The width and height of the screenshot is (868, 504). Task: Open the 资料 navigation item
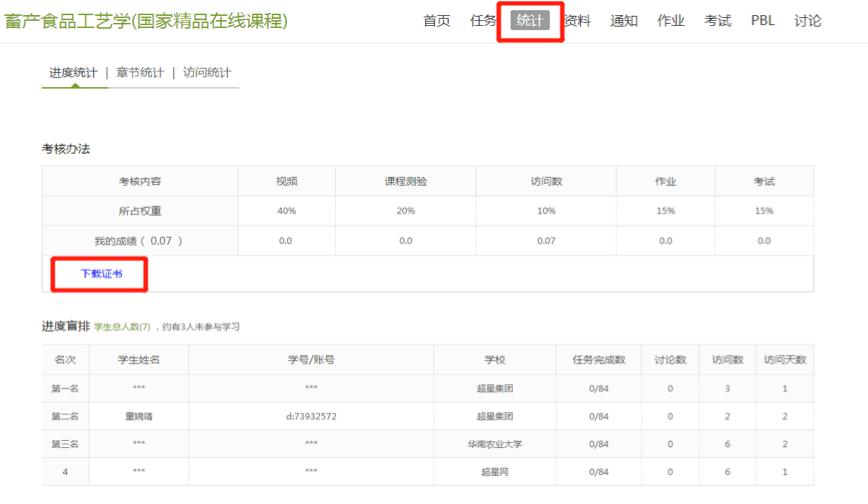(x=577, y=21)
